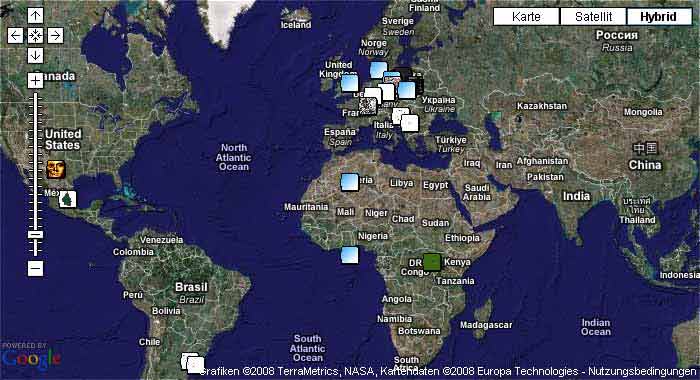700x380 pixels.
Task: Switch to Karte map view
Action: [526, 17]
